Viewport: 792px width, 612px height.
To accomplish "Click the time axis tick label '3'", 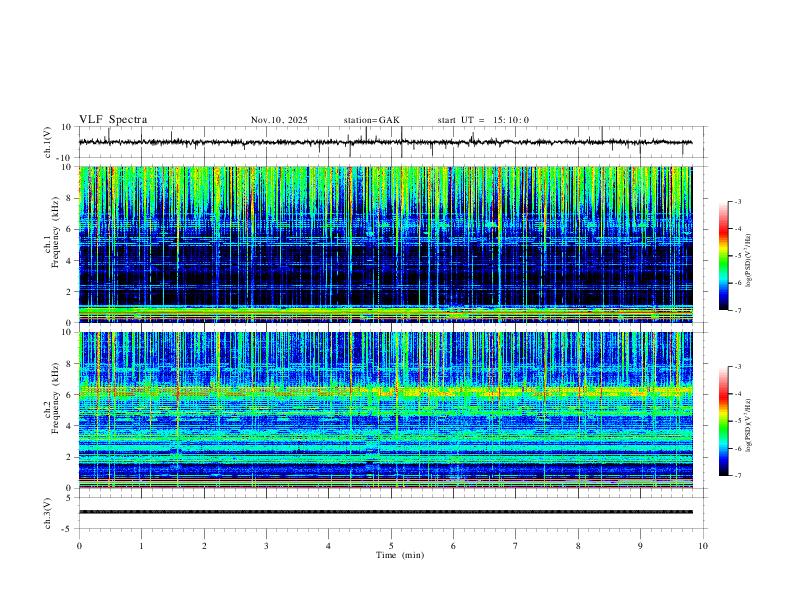I will (x=266, y=546).
